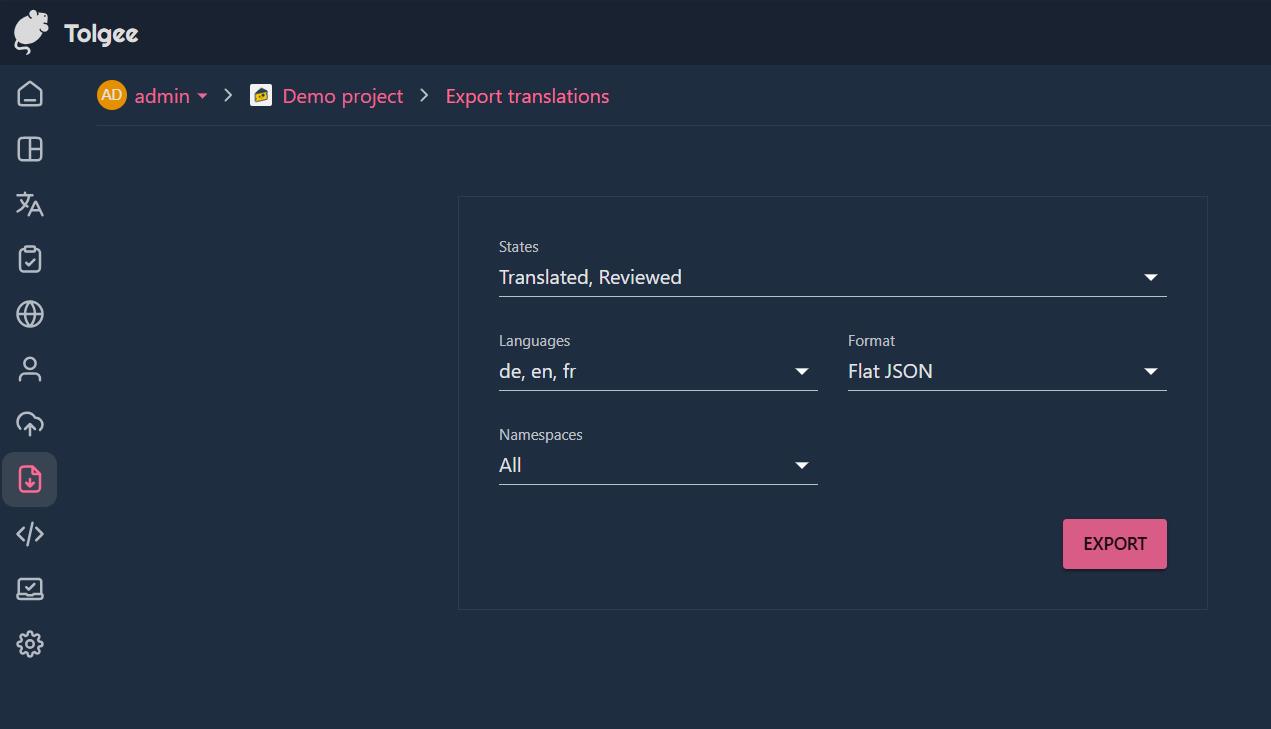Open the Languages globe icon

pos(30,314)
